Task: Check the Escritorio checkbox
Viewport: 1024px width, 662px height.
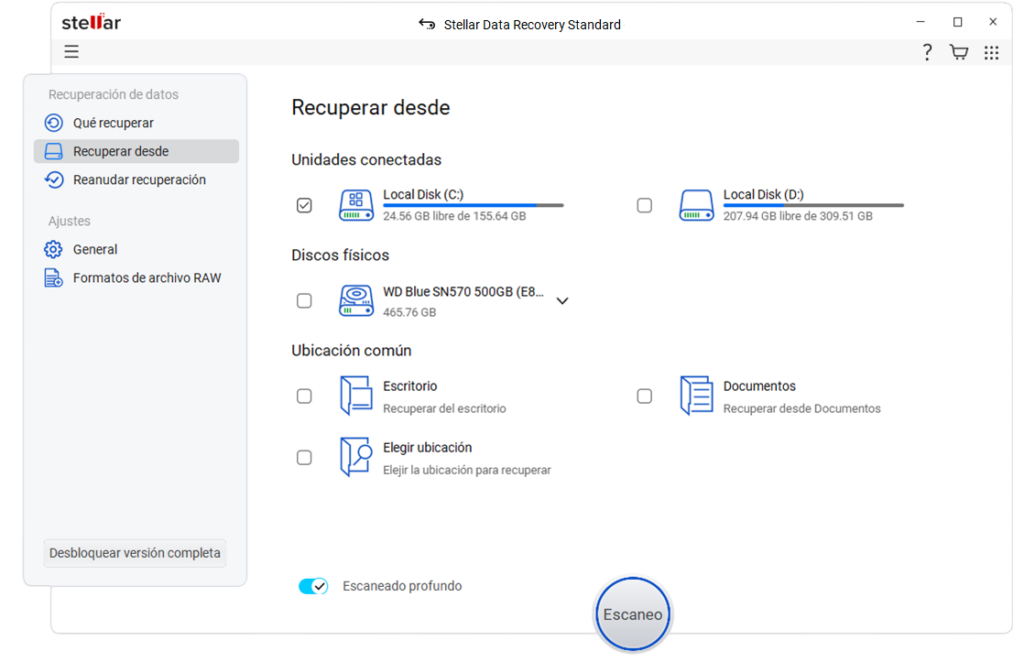Action: click(x=304, y=396)
